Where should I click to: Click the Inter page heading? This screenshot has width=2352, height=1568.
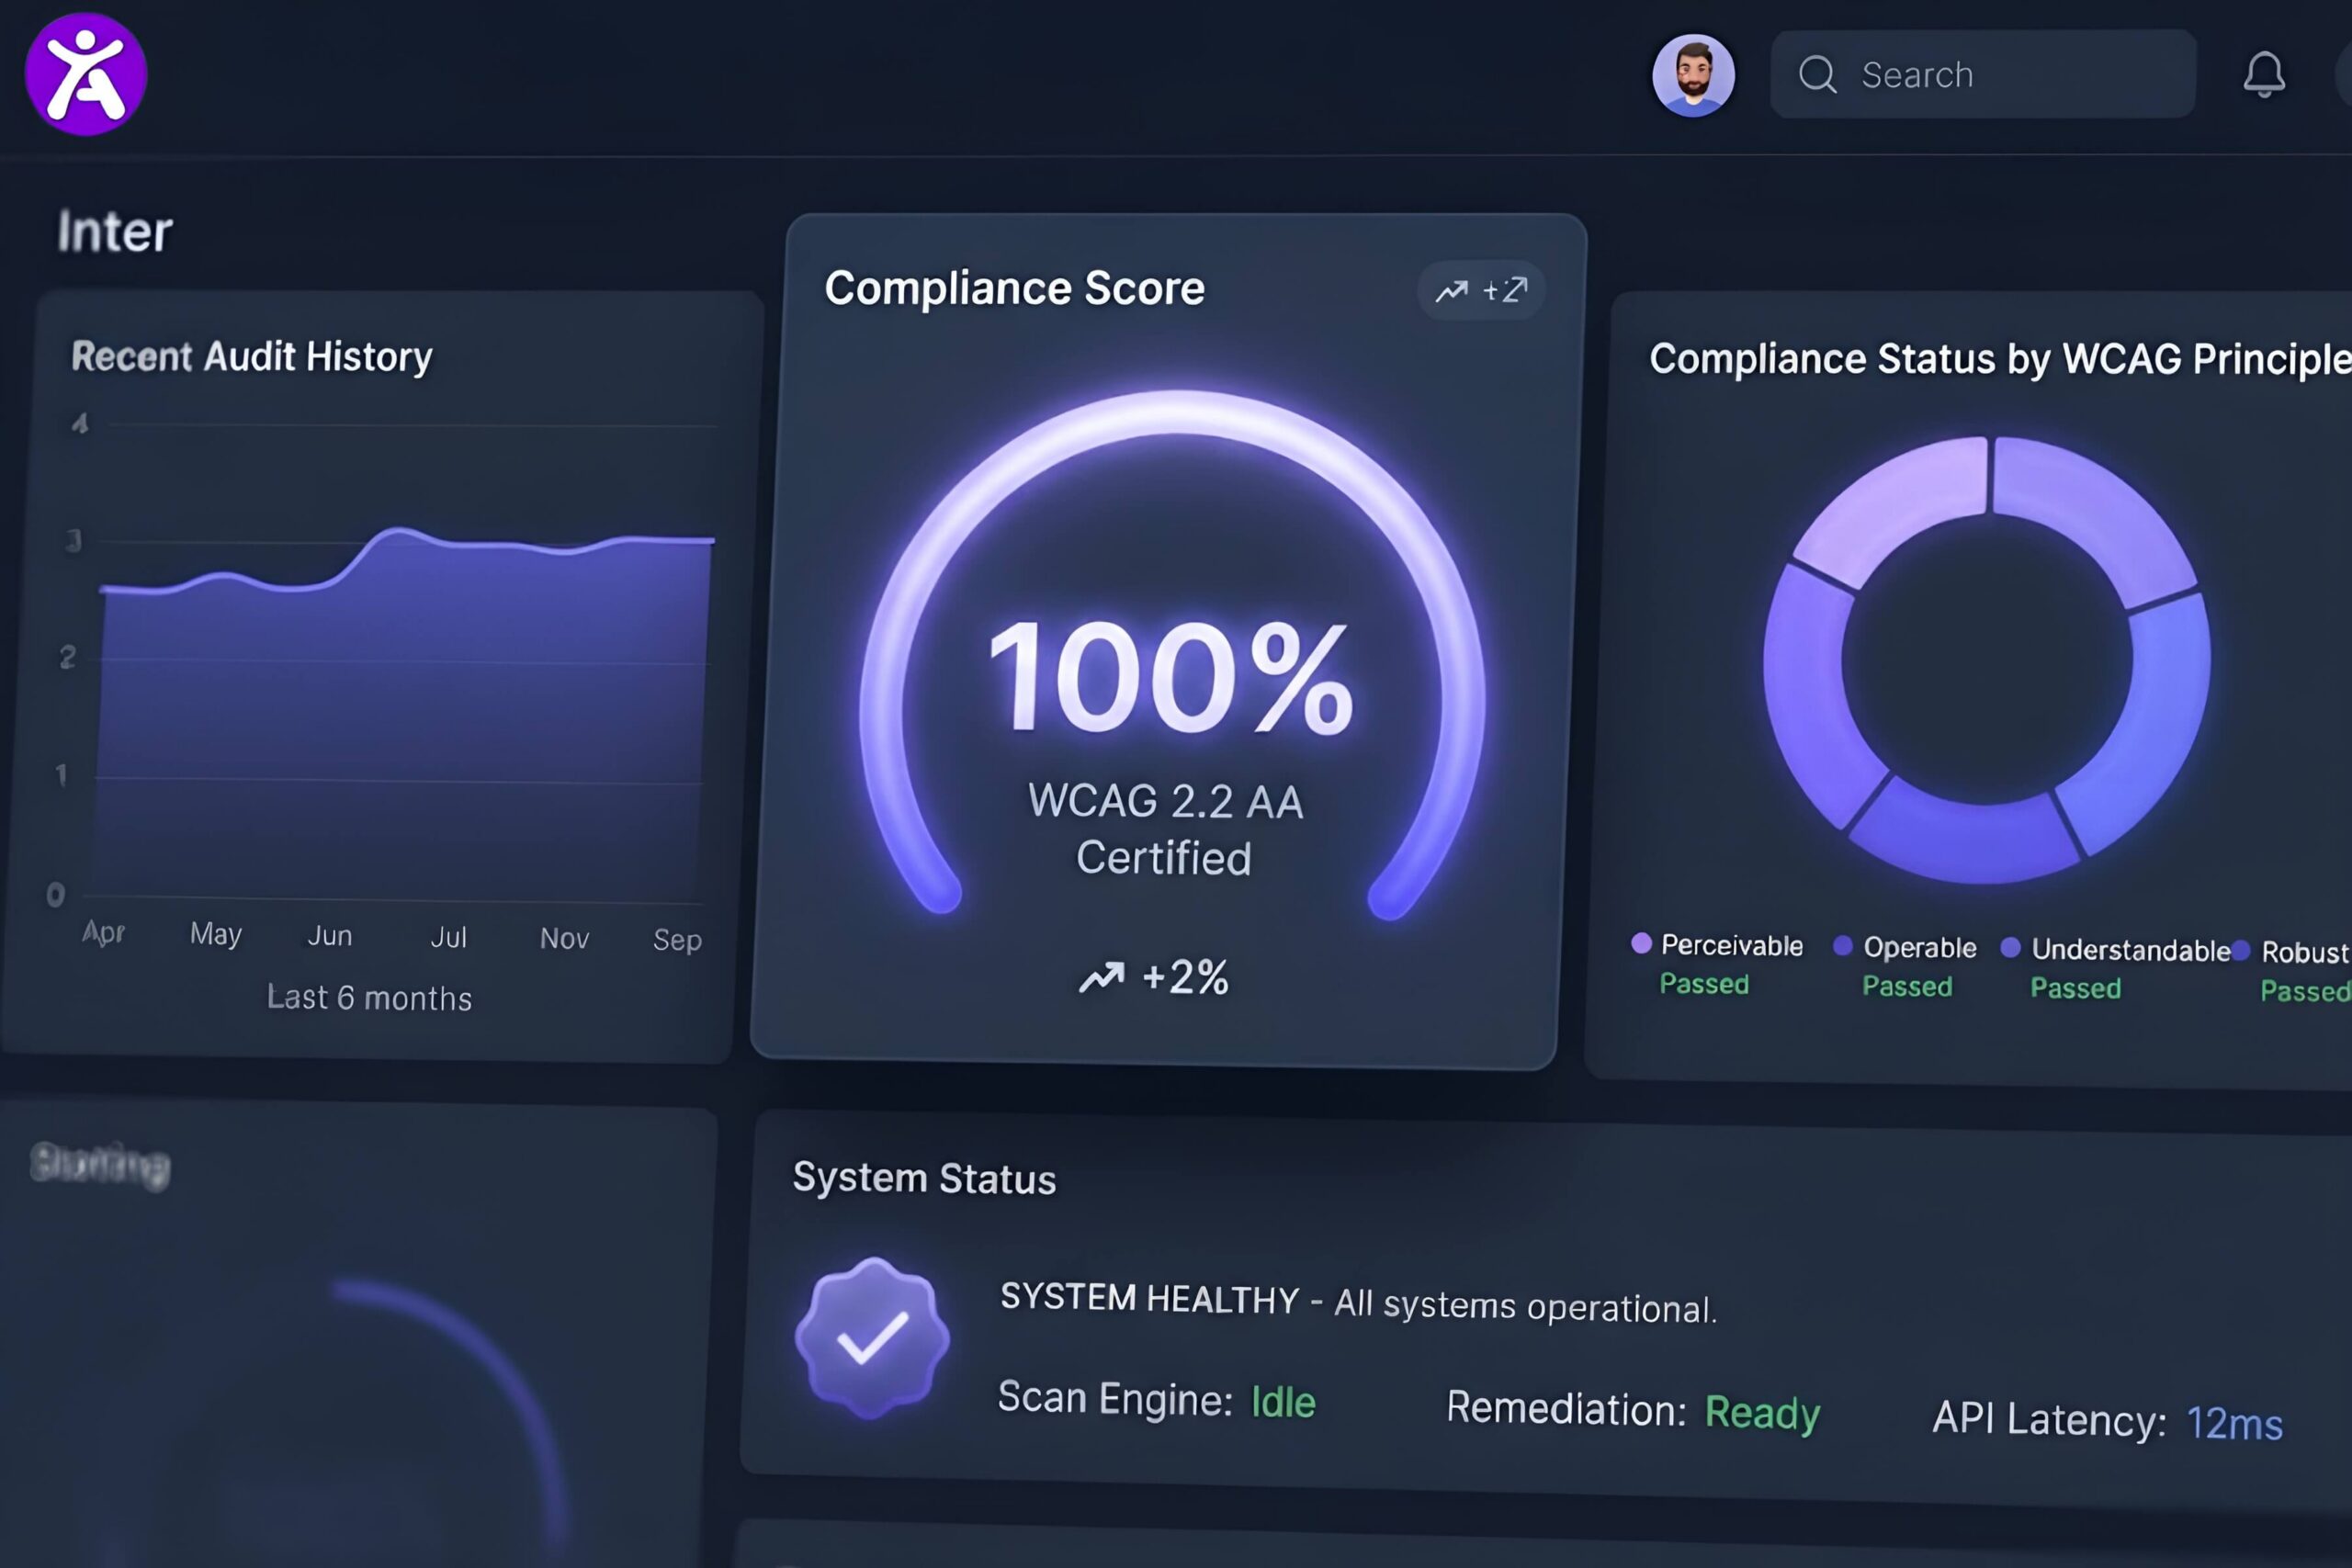point(115,232)
